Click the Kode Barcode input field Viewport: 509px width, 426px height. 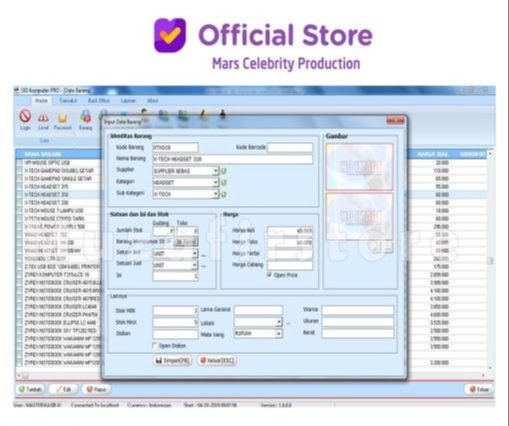290,147
